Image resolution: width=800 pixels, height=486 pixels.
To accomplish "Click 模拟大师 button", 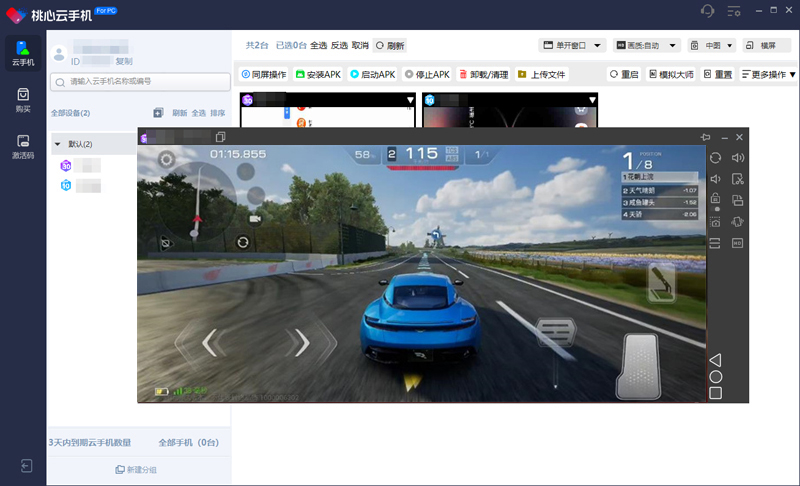I will 671,74.
